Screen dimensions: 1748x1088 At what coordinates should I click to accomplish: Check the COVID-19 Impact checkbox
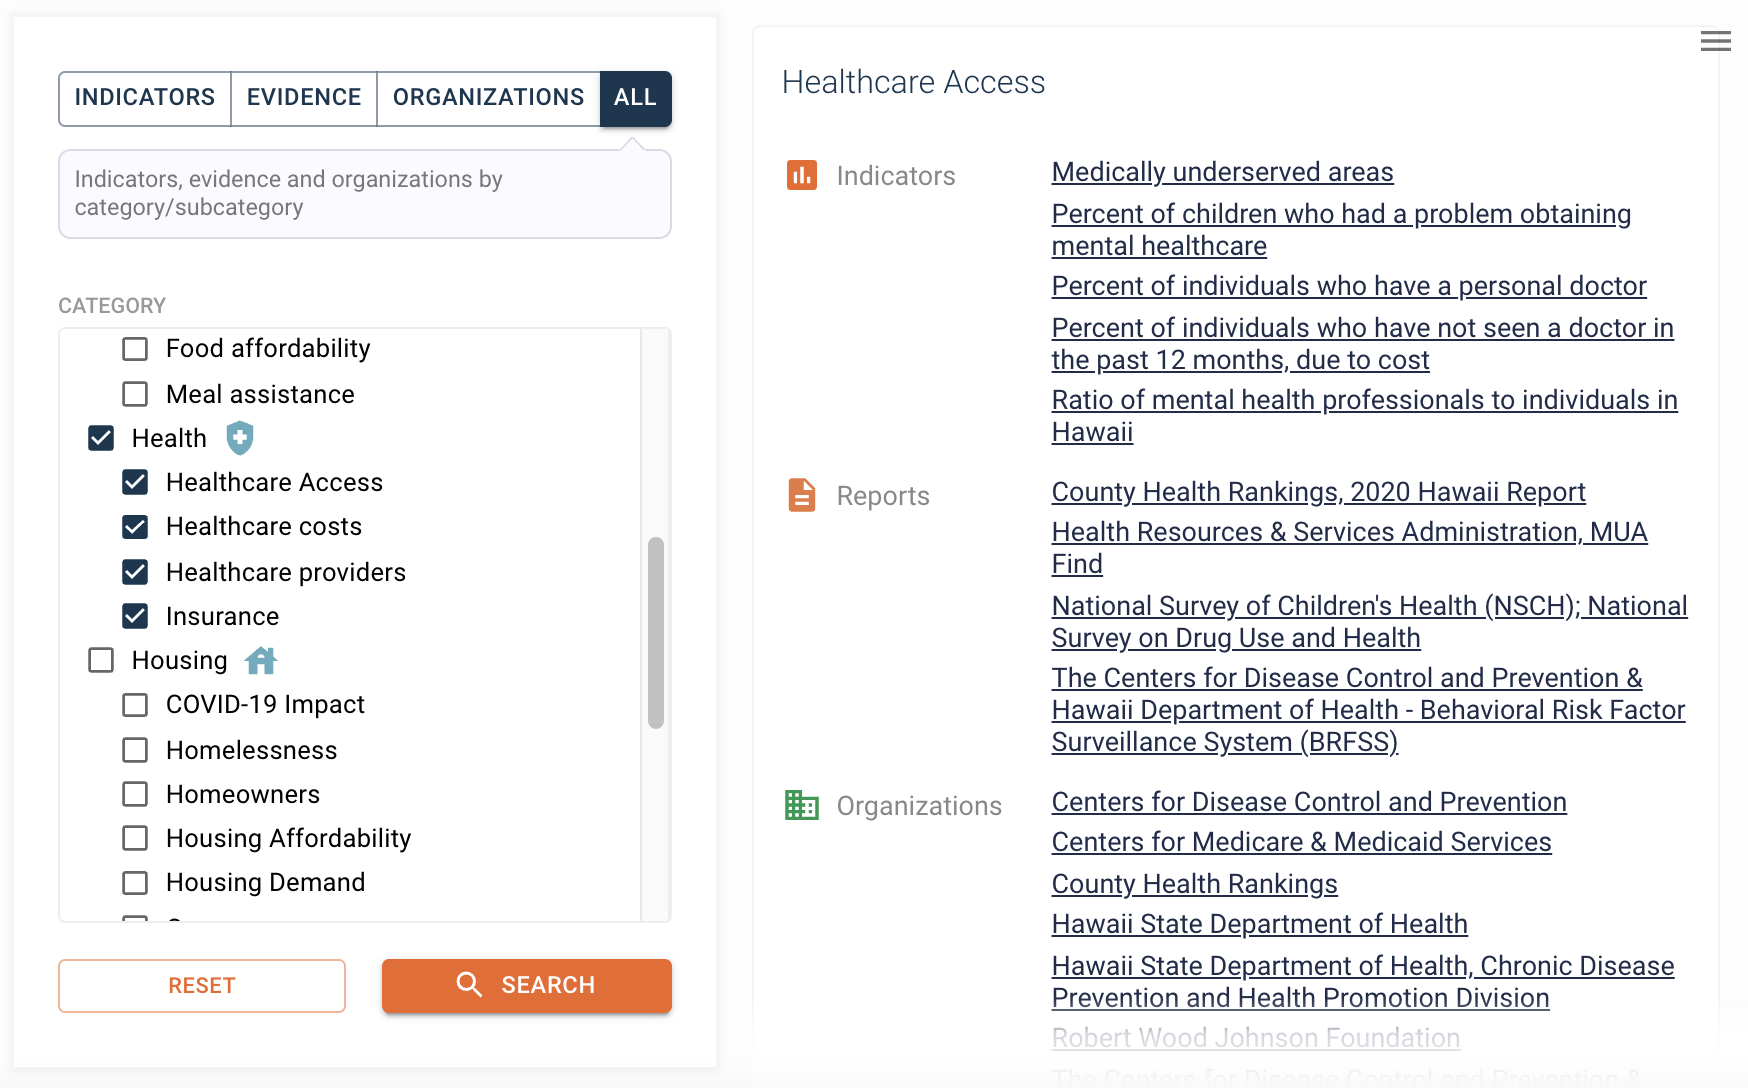135,705
